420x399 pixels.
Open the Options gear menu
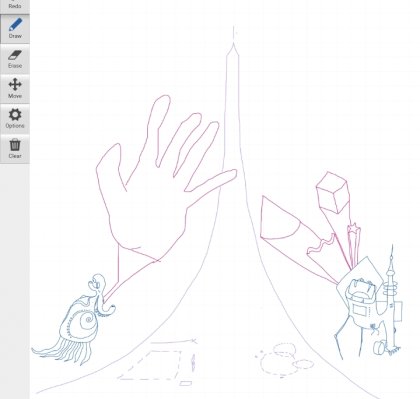(15, 119)
